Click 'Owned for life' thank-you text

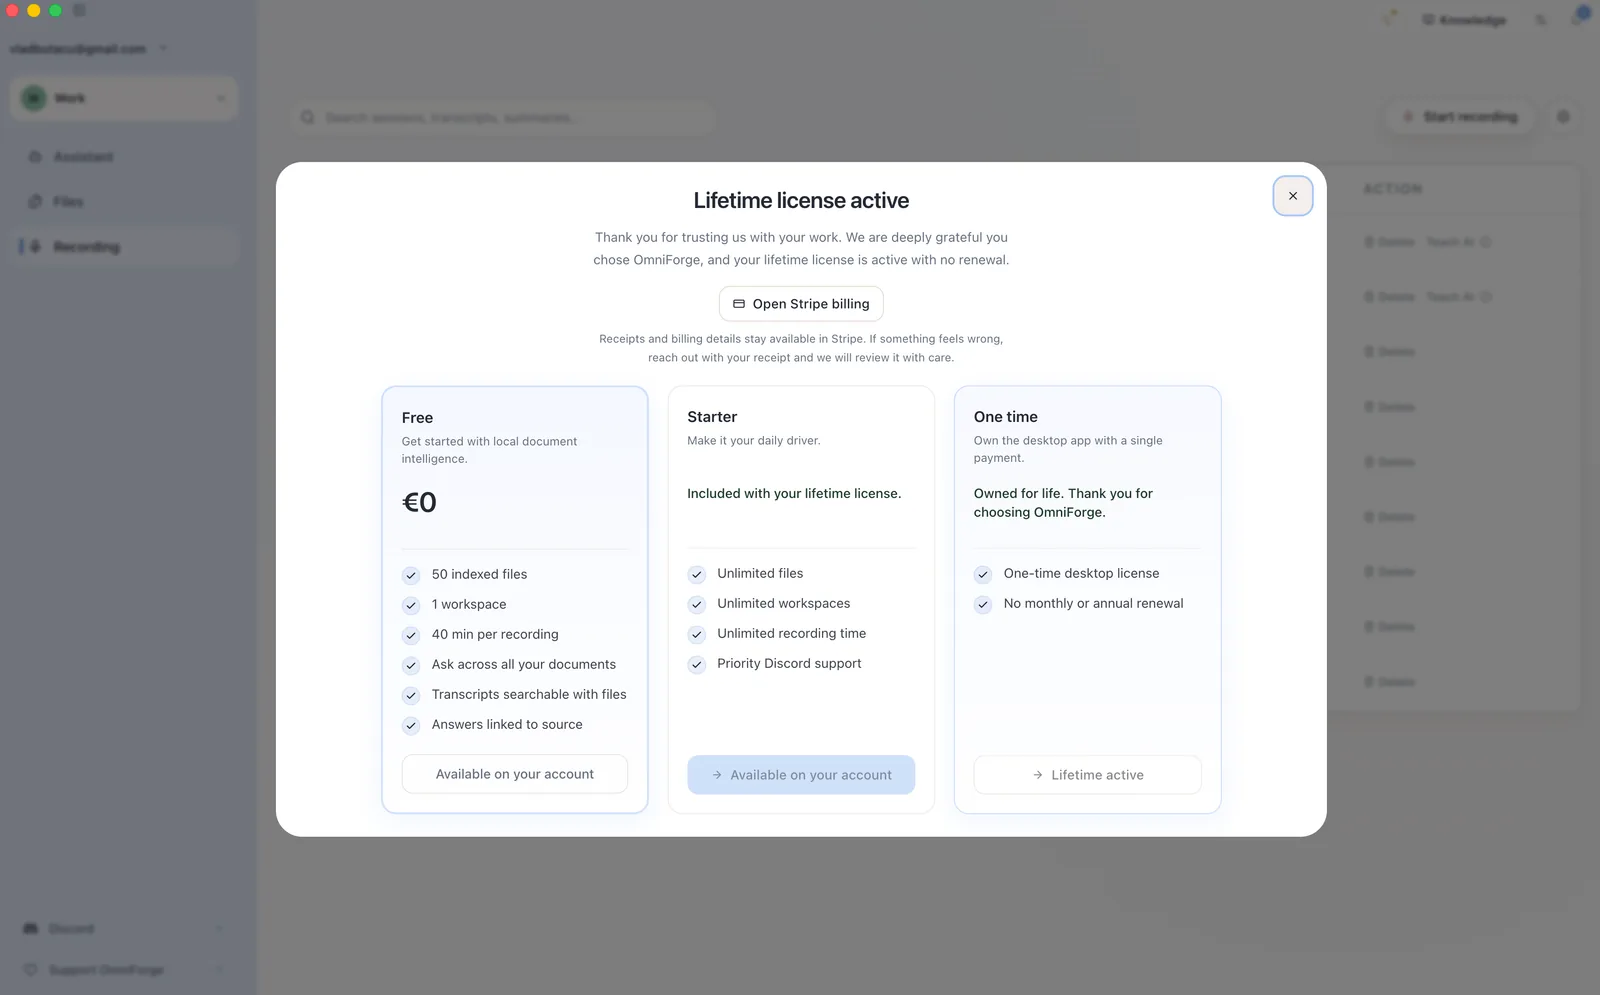coord(1063,503)
